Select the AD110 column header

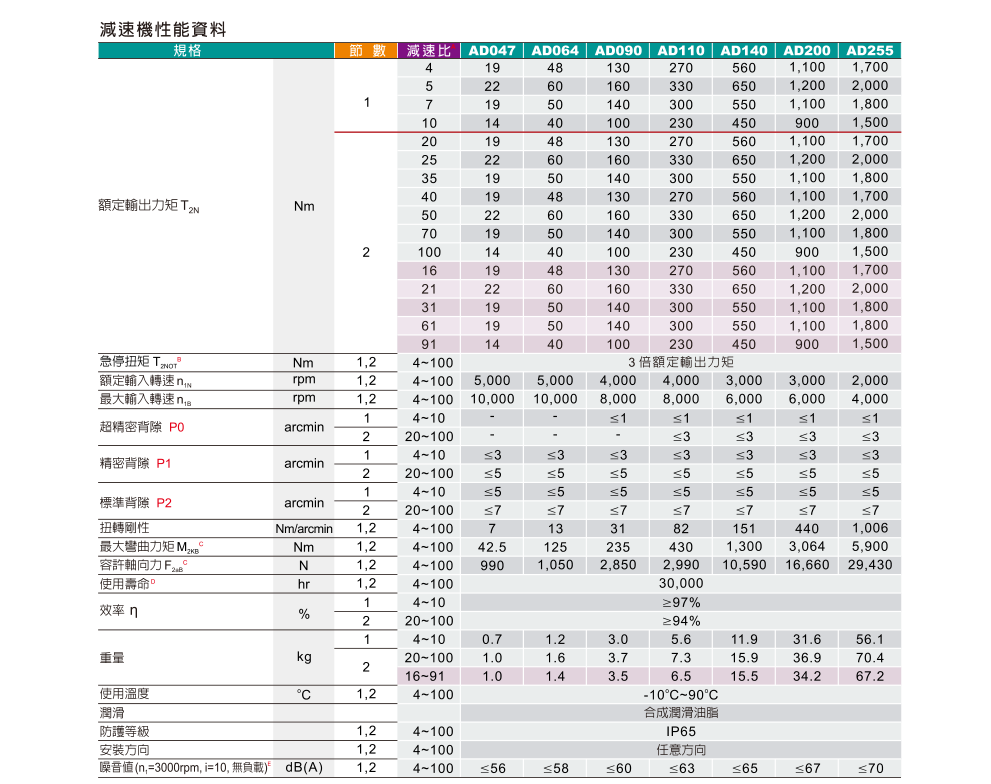point(681,50)
